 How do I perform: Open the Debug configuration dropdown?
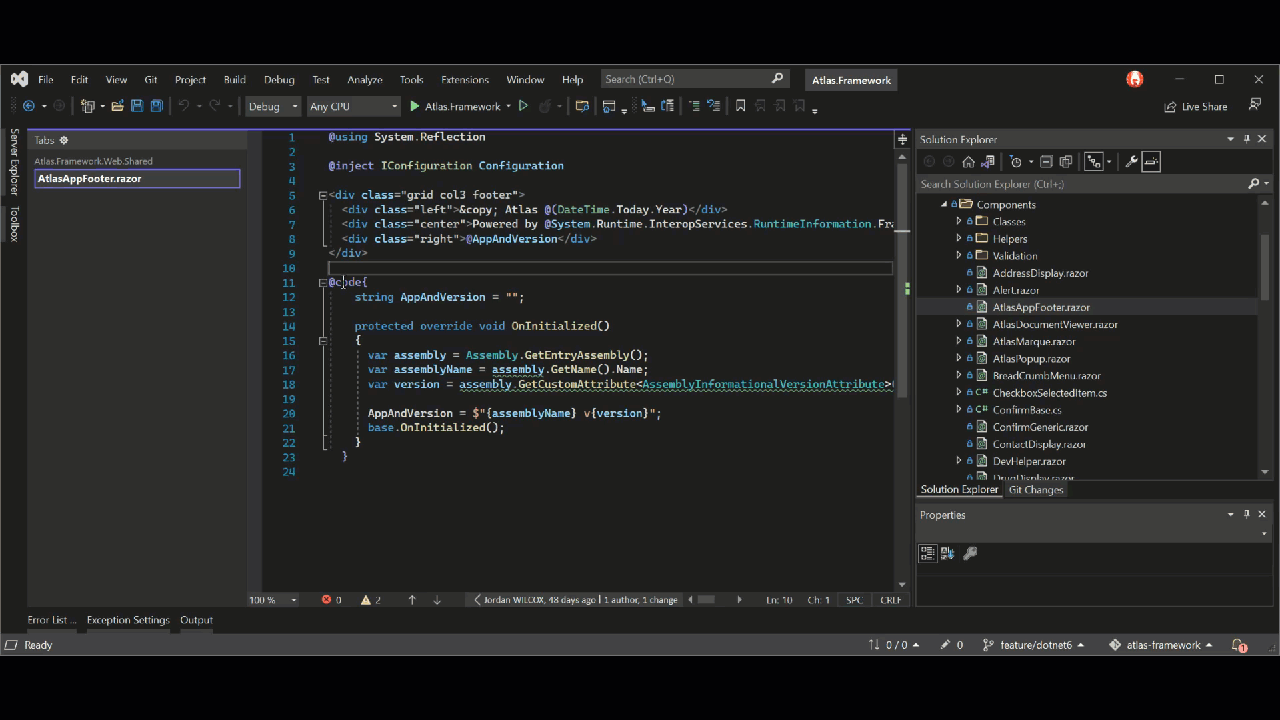pos(273,106)
